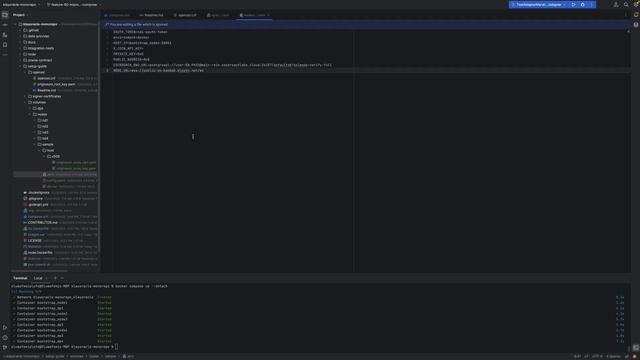This screenshot has height=360, width=640.
Task: Select integration-tests folder in project tree
Action: point(40,48)
